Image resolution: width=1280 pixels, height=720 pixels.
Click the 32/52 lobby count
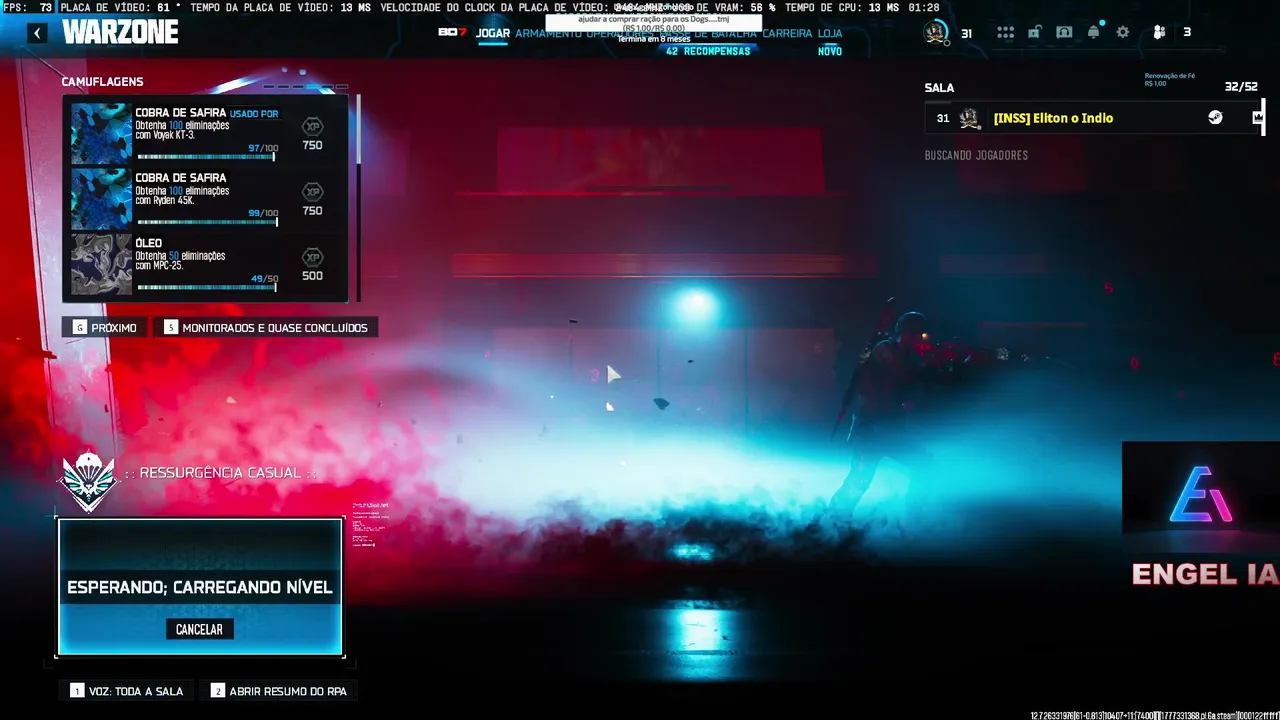pyautogui.click(x=1241, y=87)
